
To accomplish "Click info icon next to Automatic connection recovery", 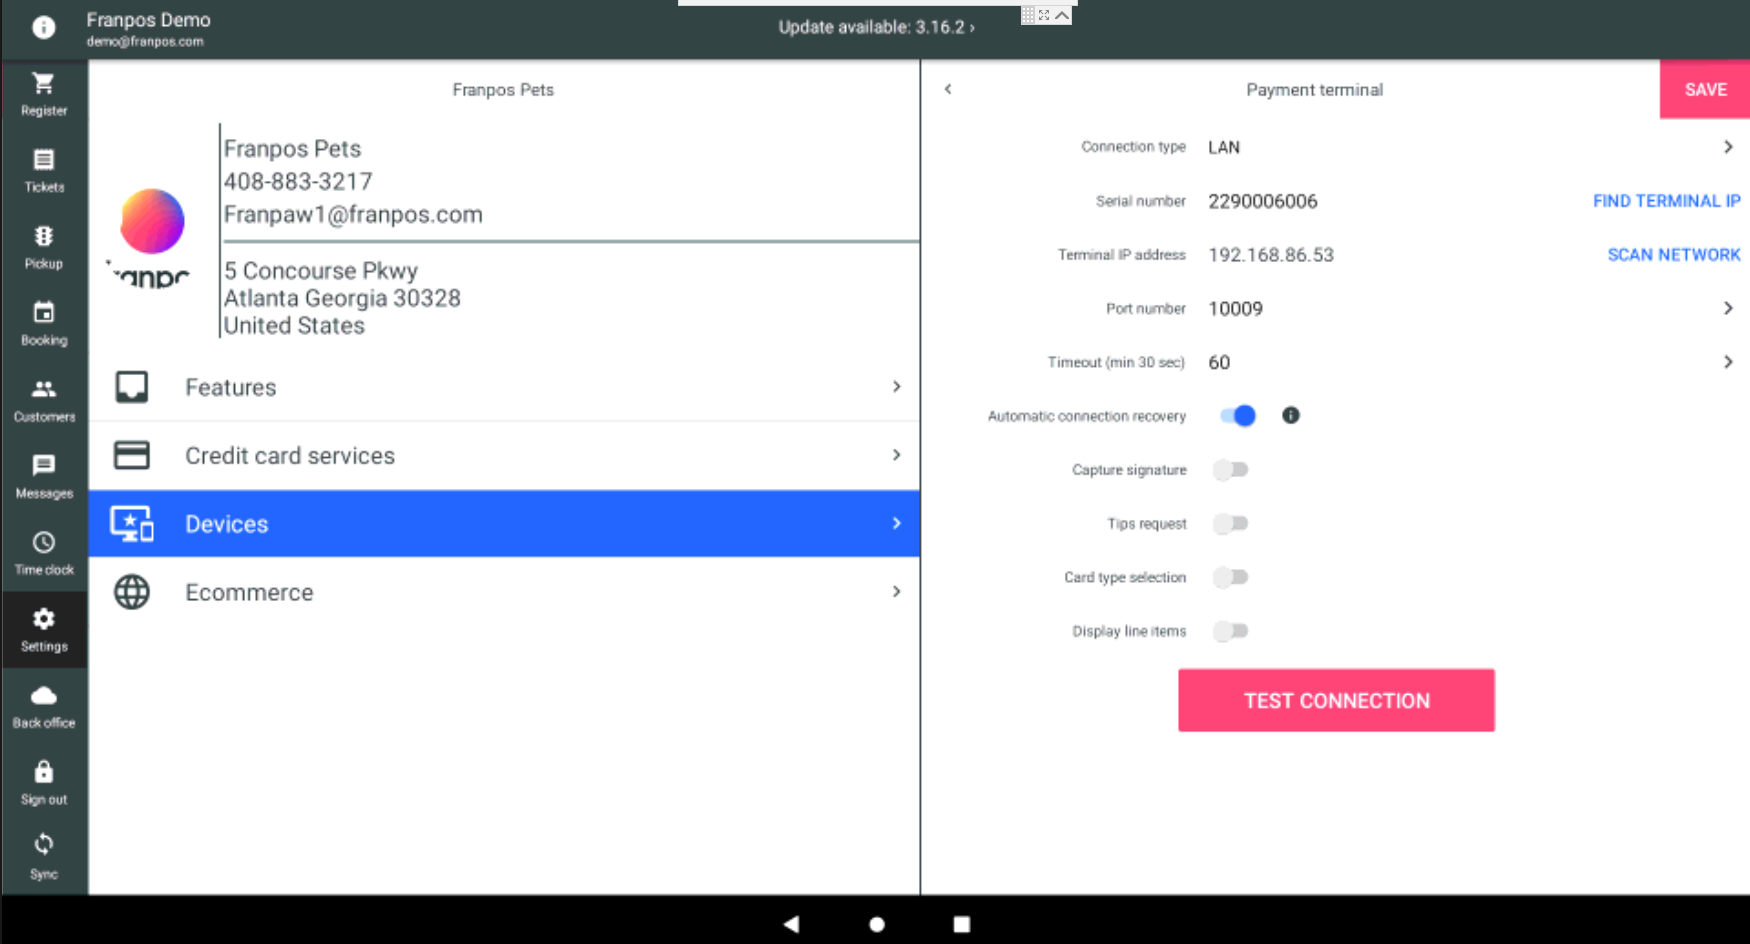I will [x=1291, y=415].
